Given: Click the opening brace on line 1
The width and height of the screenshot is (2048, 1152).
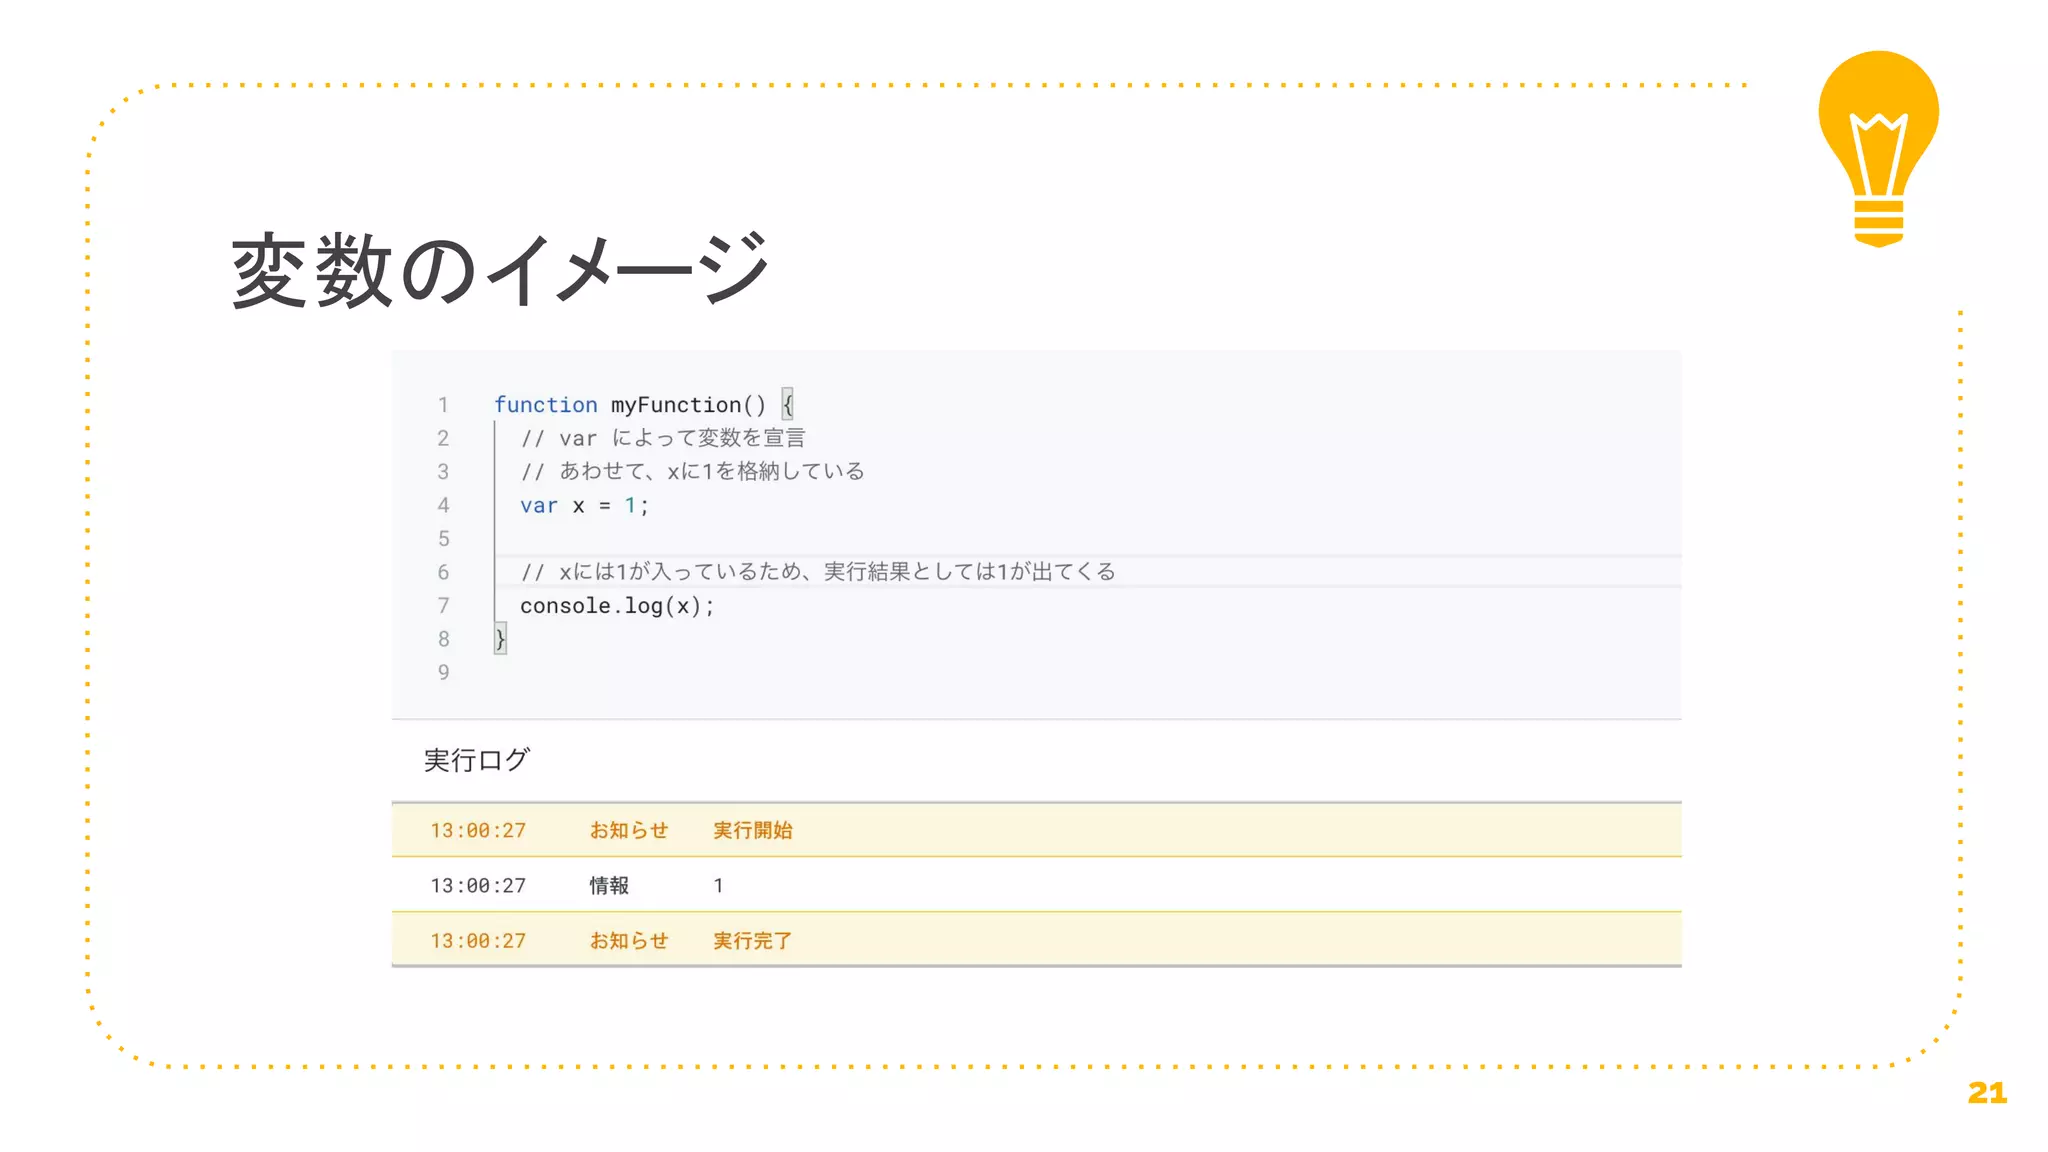Looking at the screenshot, I should 788,405.
